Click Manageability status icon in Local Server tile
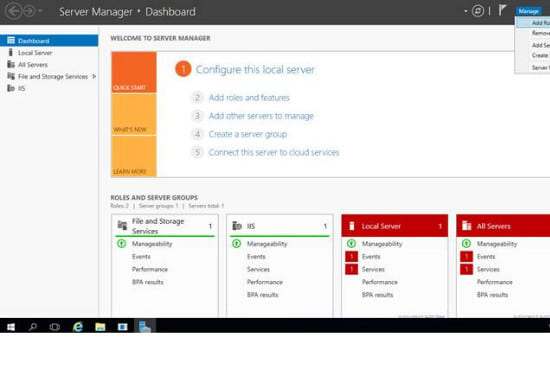550x370 pixels. point(351,243)
